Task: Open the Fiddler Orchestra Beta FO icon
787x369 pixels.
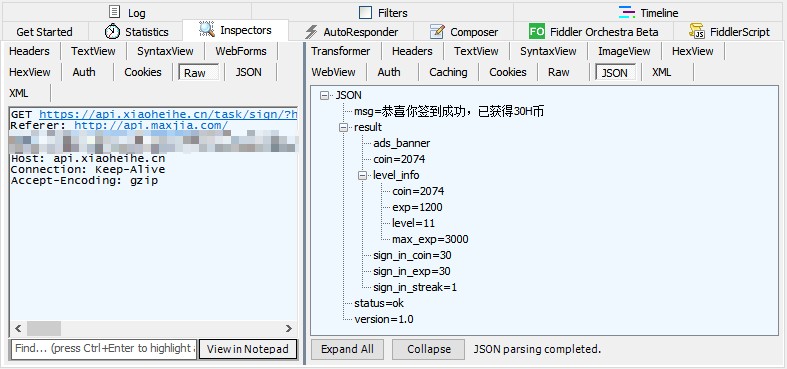Action: coord(537,32)
